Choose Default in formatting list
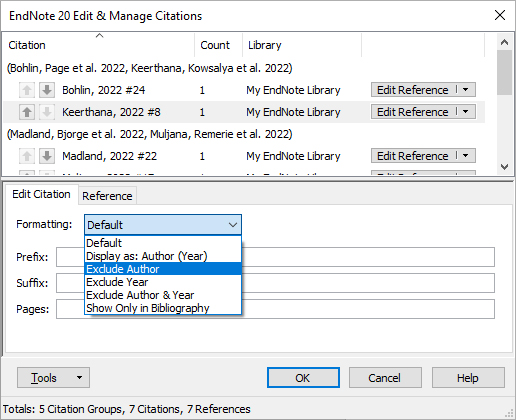The height and width of the screenshot is (420, 516). (x=163, y=243)
